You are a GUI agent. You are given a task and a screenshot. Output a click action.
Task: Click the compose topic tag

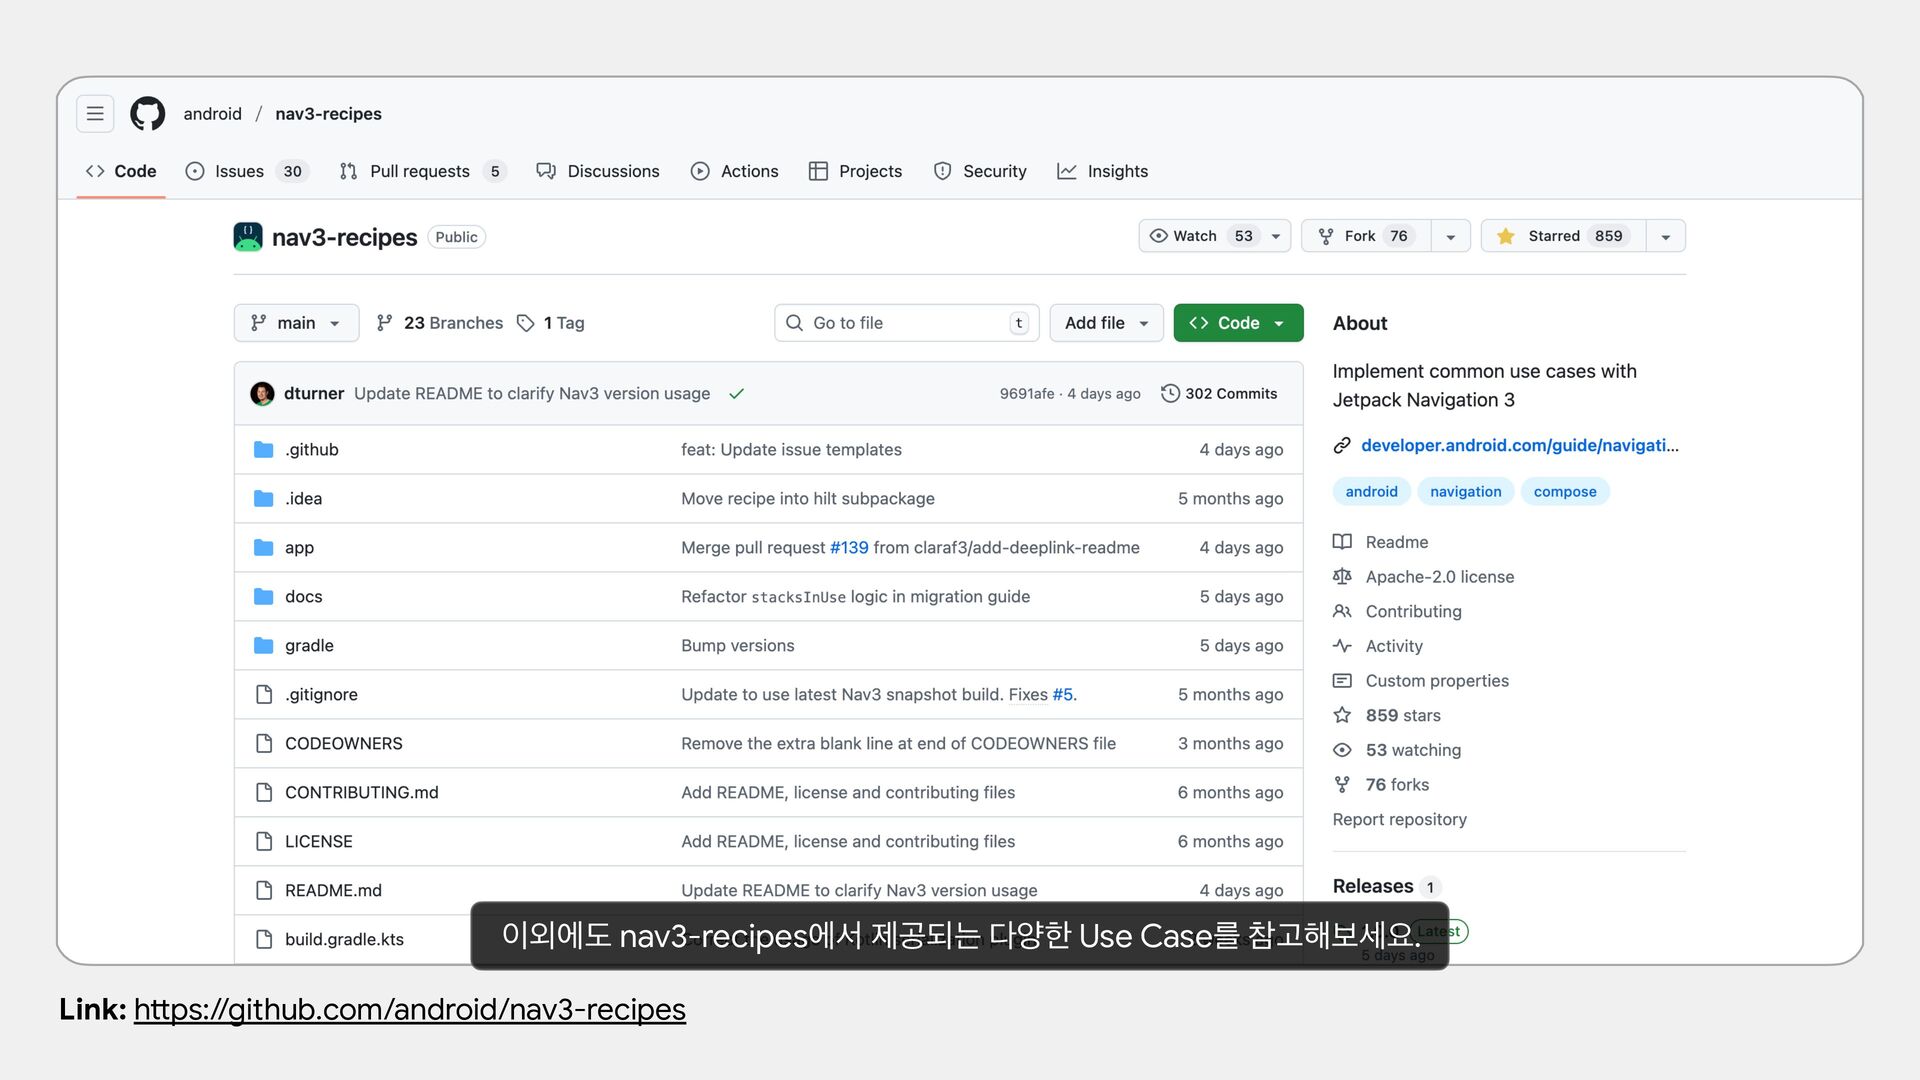(x=1564, y=492)
